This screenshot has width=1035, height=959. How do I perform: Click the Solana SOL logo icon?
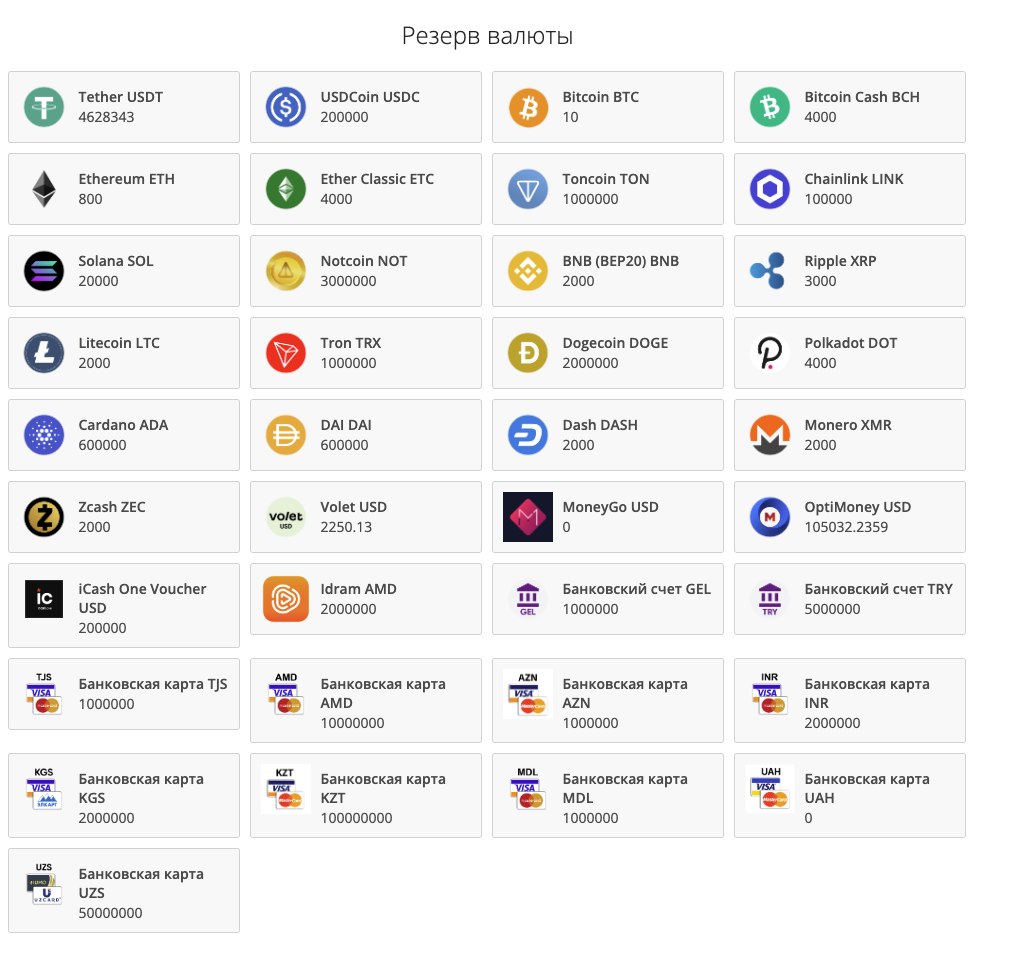pos(44,271)
